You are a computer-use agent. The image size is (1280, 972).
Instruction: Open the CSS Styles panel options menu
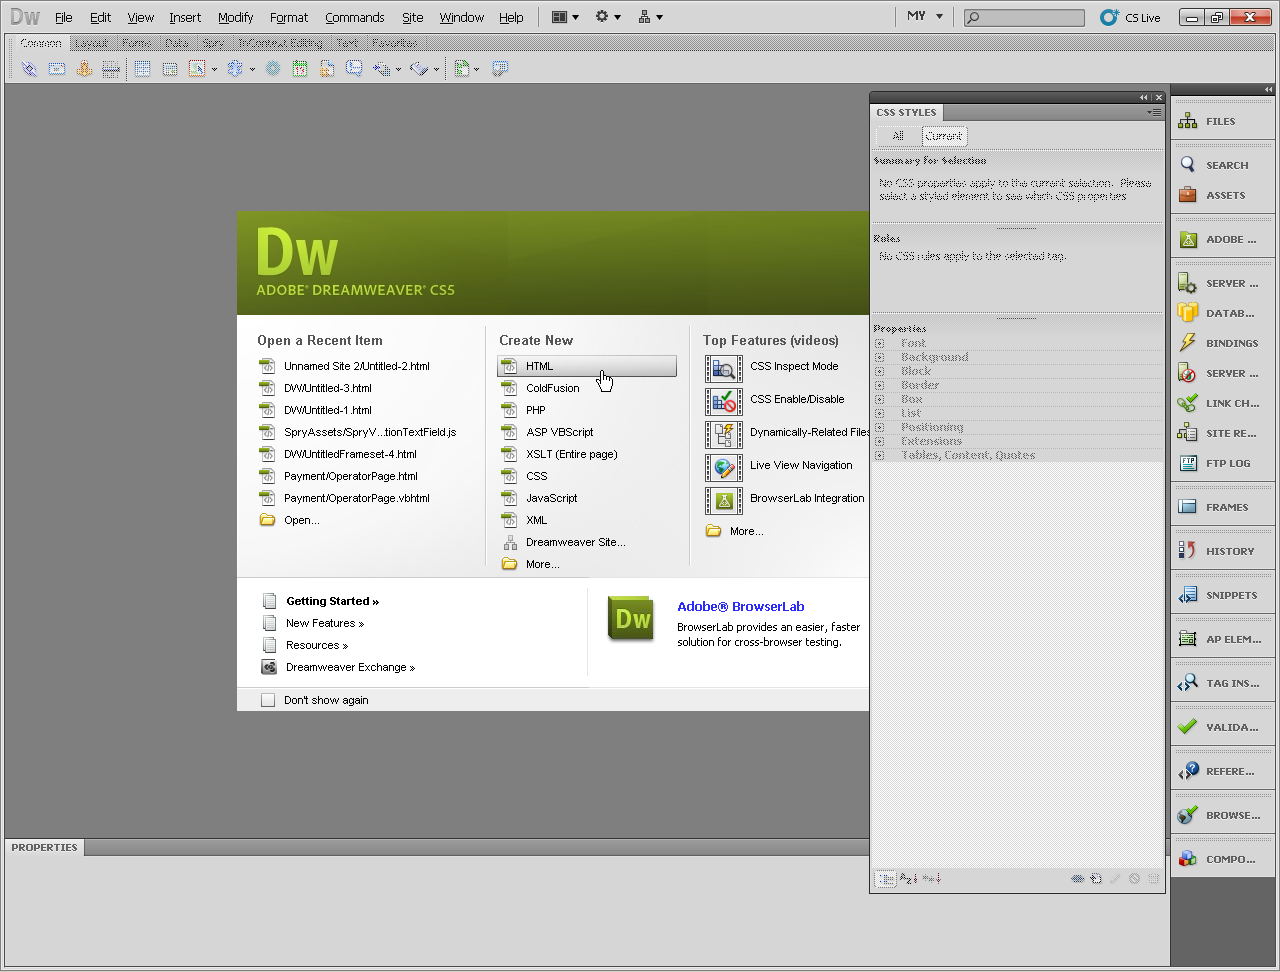1155,113
